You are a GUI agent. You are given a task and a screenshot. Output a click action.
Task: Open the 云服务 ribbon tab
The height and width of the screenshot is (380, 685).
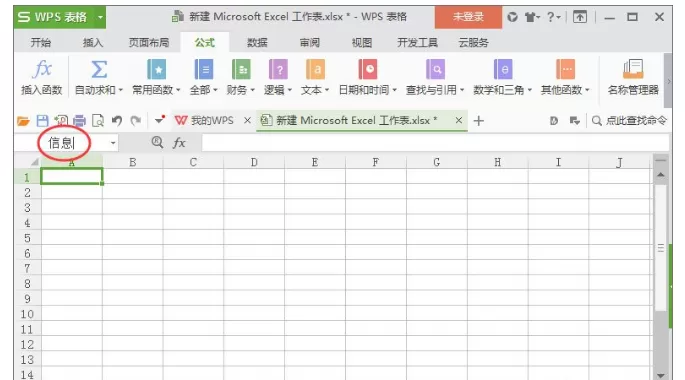click(x=473, y=42)
